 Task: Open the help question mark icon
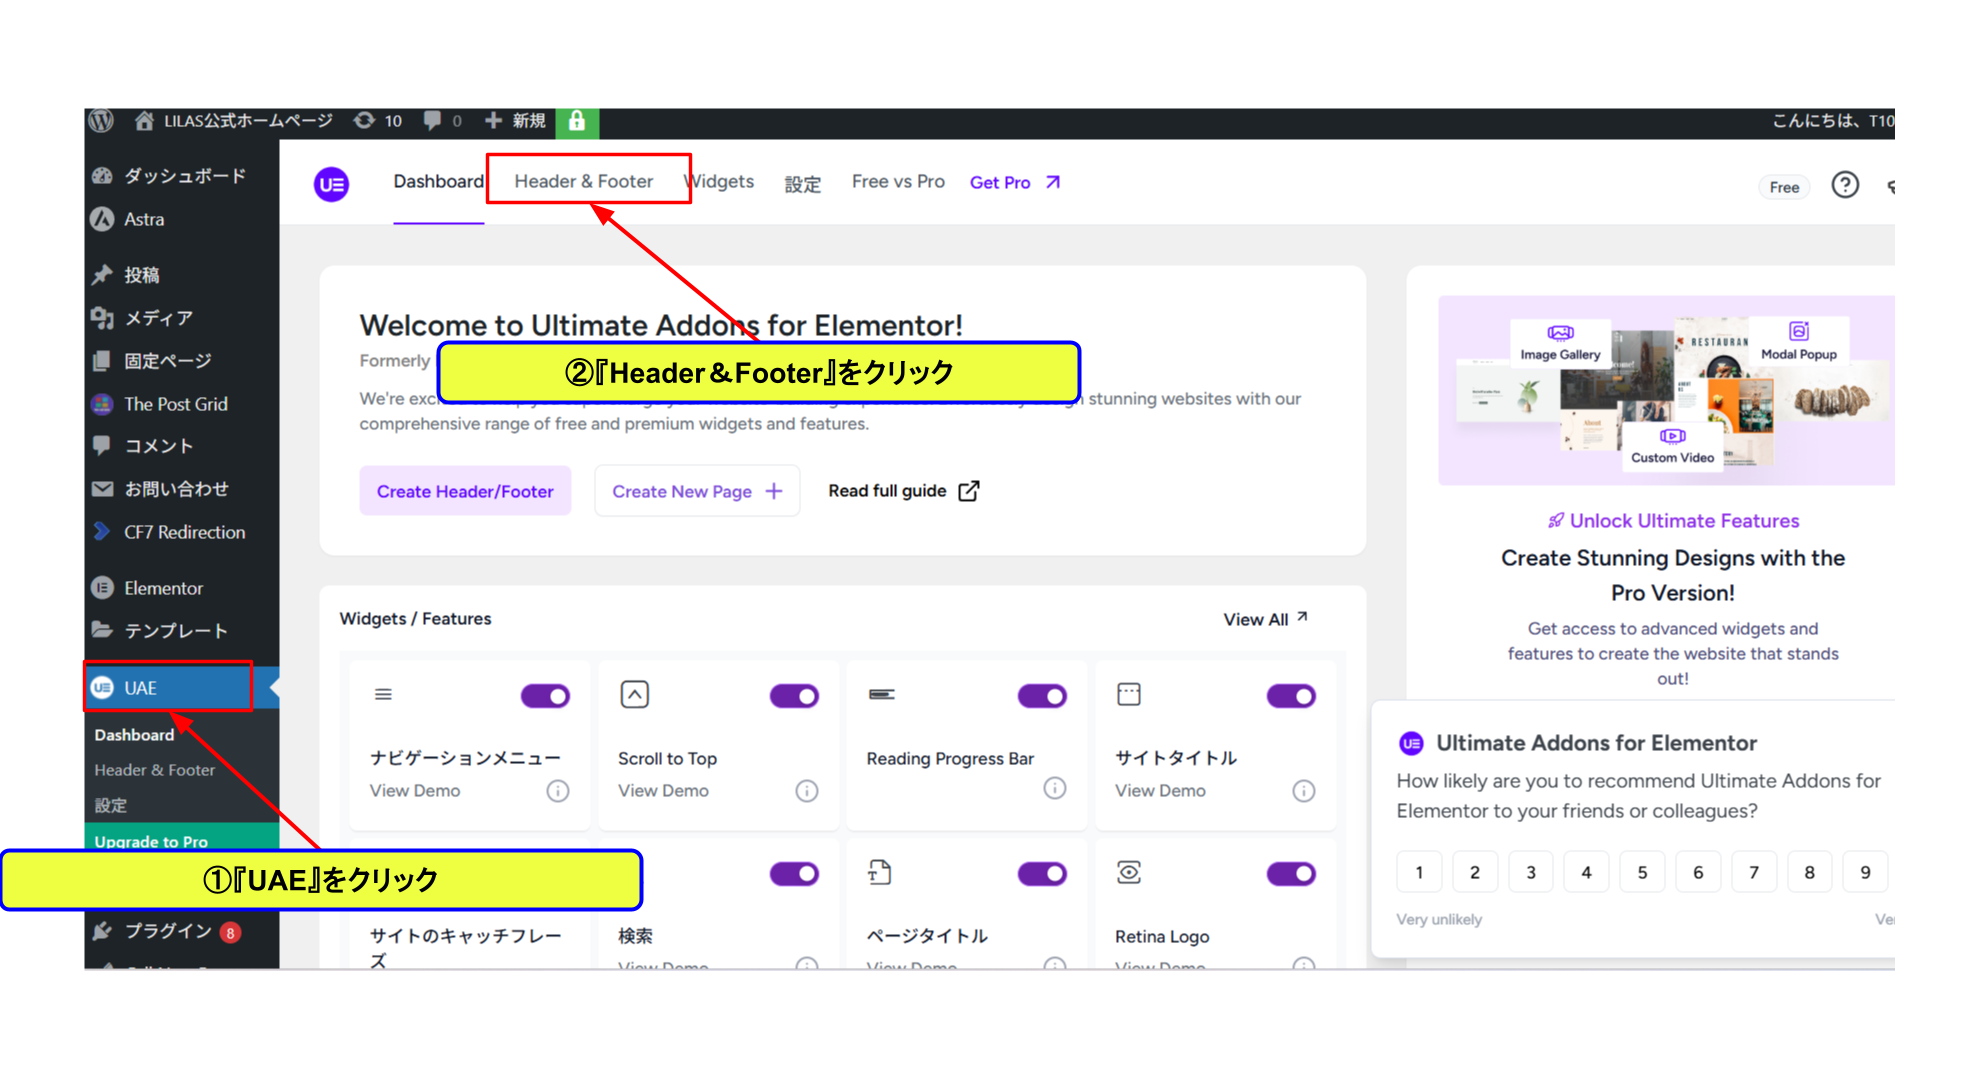point(1845,185)
